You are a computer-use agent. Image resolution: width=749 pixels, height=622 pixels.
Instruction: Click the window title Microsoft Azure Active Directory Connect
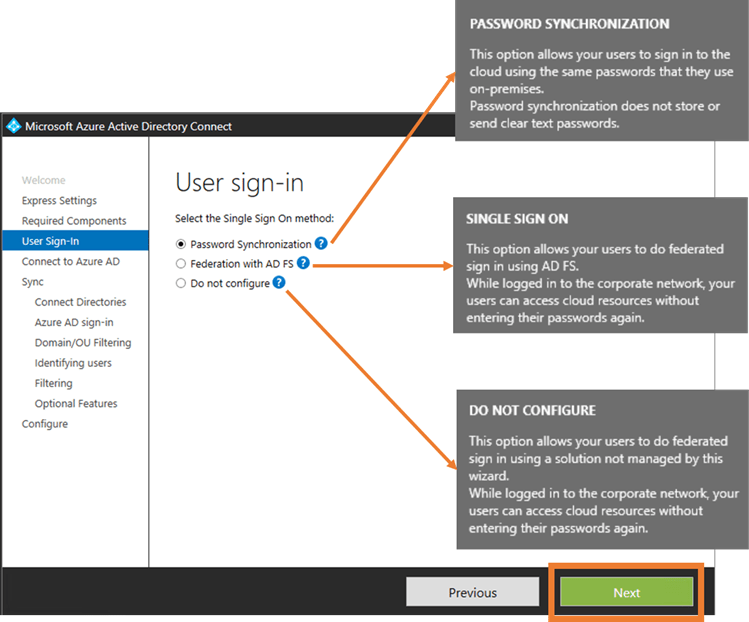coord(128,126)
